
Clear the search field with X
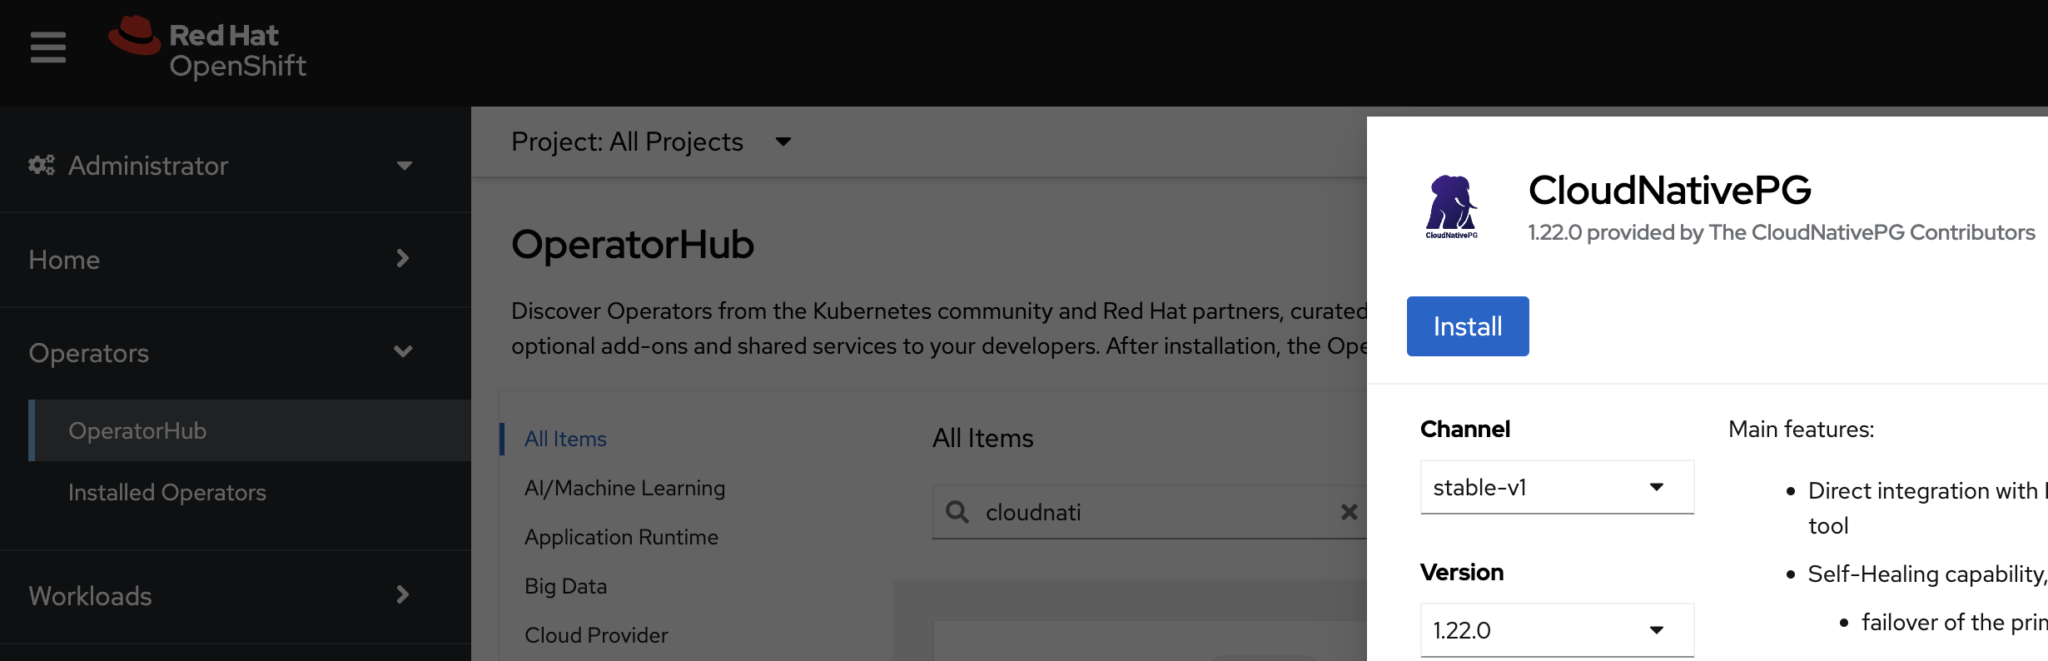(1349, 512)
